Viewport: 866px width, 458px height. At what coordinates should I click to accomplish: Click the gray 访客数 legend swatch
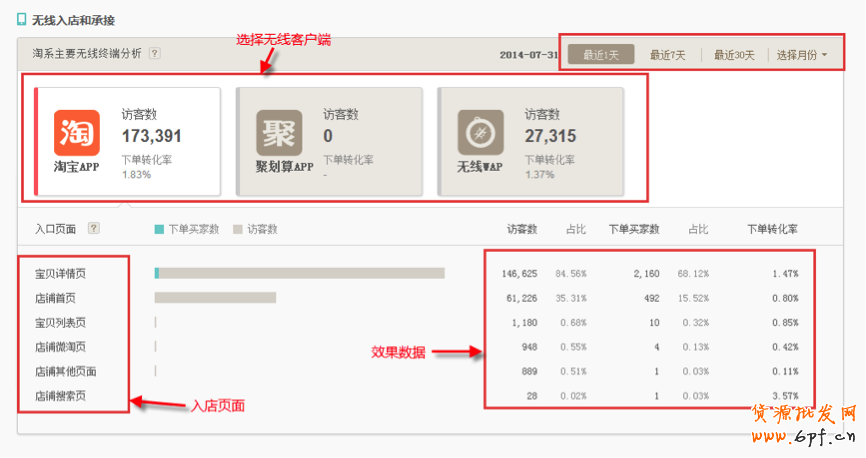click(238, 229)
